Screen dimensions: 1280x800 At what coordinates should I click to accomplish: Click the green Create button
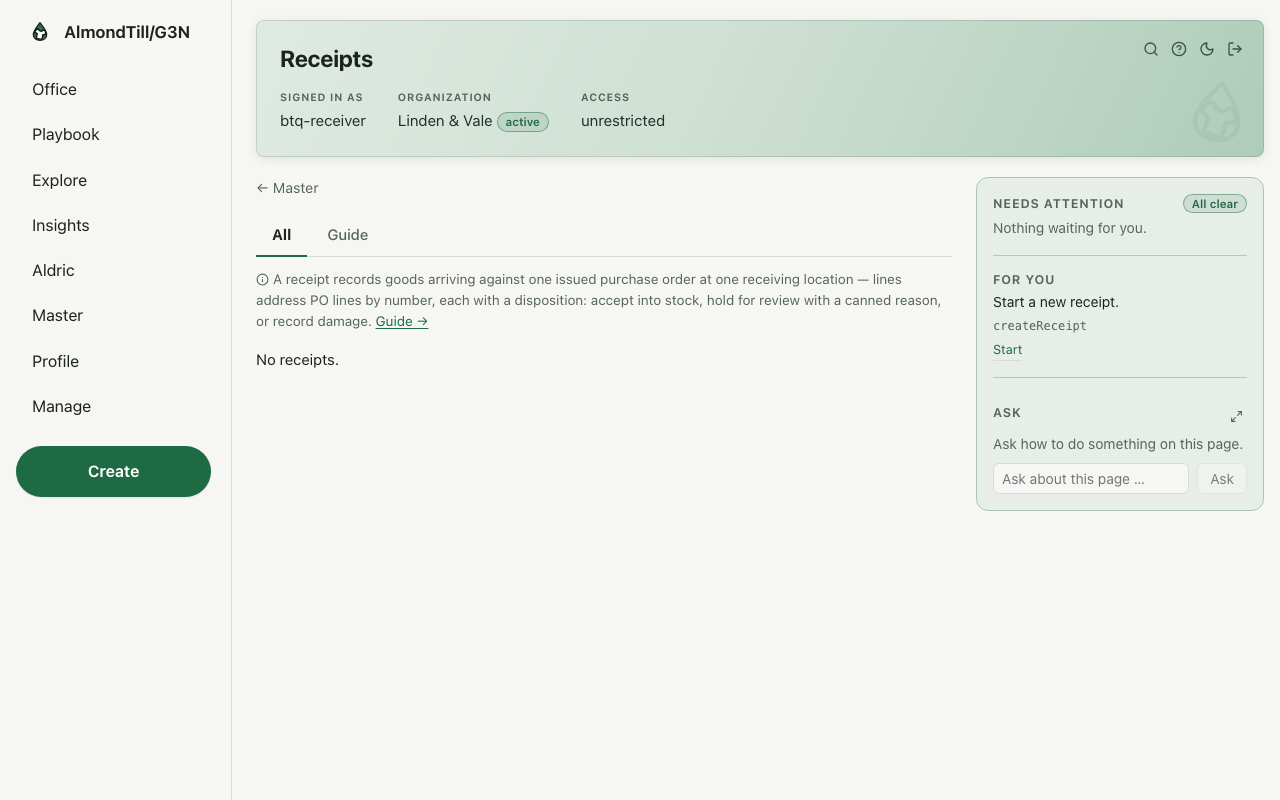(113, 471)
